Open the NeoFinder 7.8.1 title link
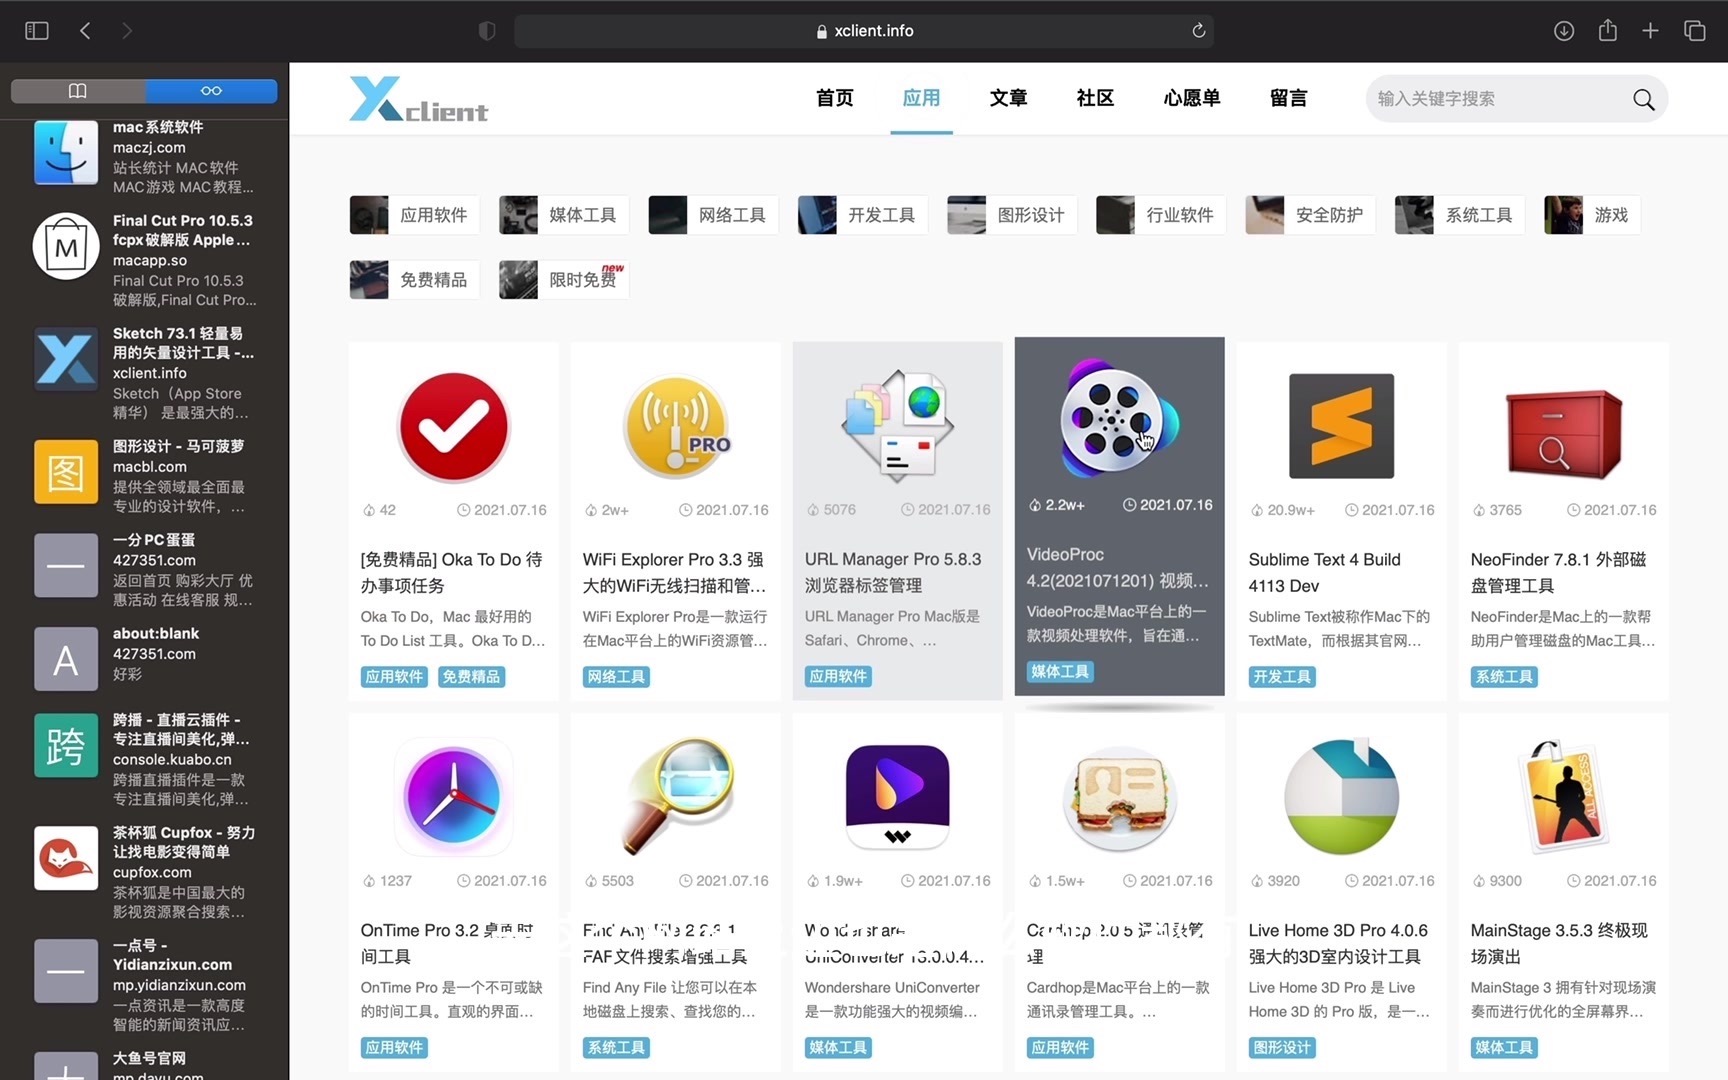Image resolution: width=1728 pixels, height=1080 pixels. coord(1558,572)
